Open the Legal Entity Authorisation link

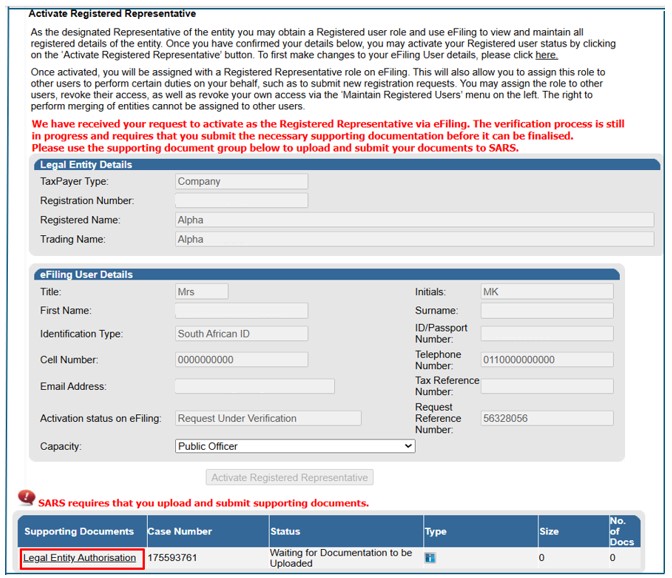[x=79, y=558]
